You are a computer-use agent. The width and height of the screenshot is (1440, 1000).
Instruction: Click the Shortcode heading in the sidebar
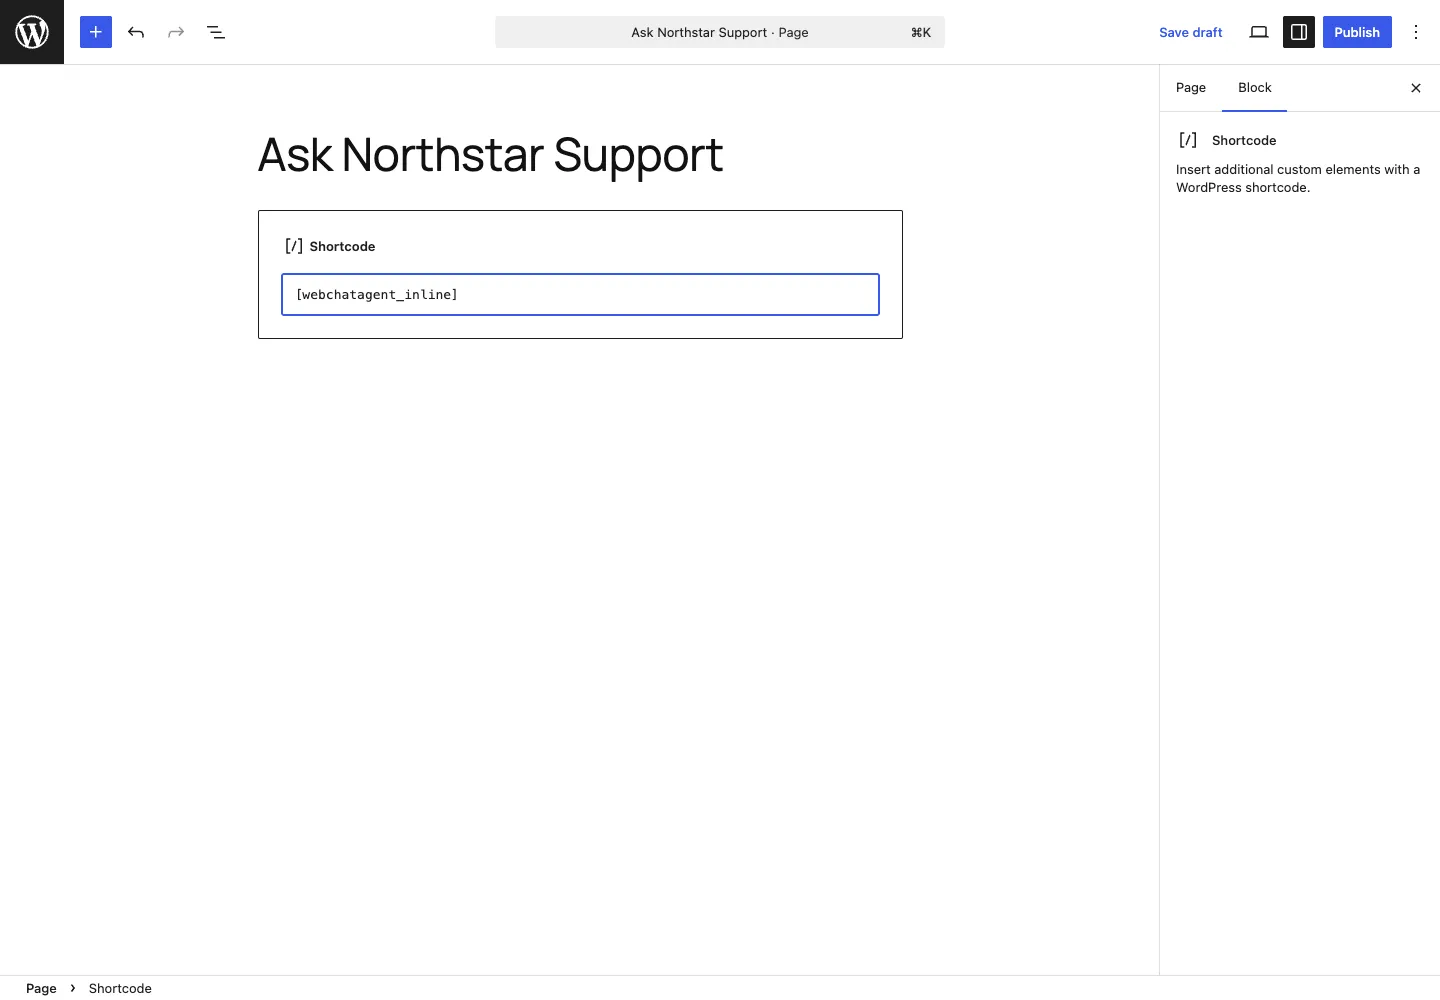click(x=1244, y=140)
